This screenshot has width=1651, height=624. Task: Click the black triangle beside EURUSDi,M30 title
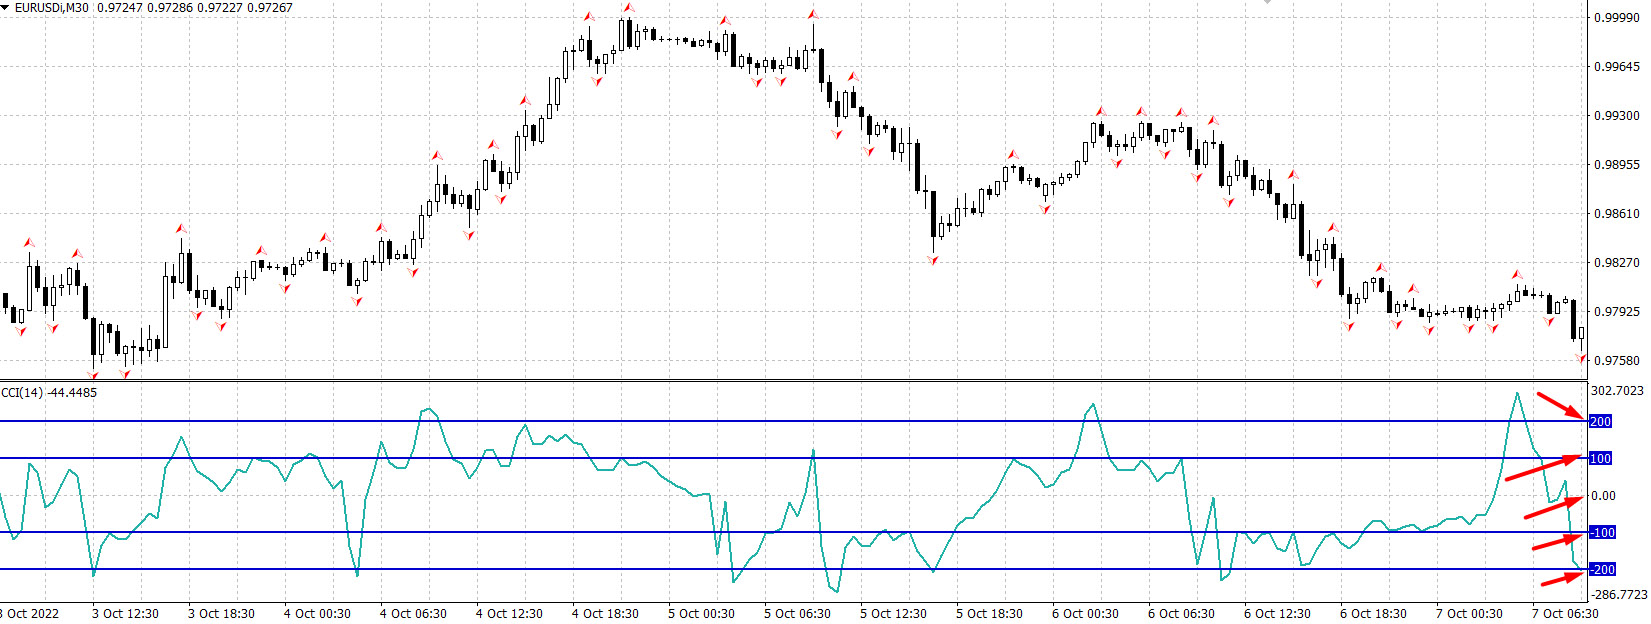click(x=6, y=7)
